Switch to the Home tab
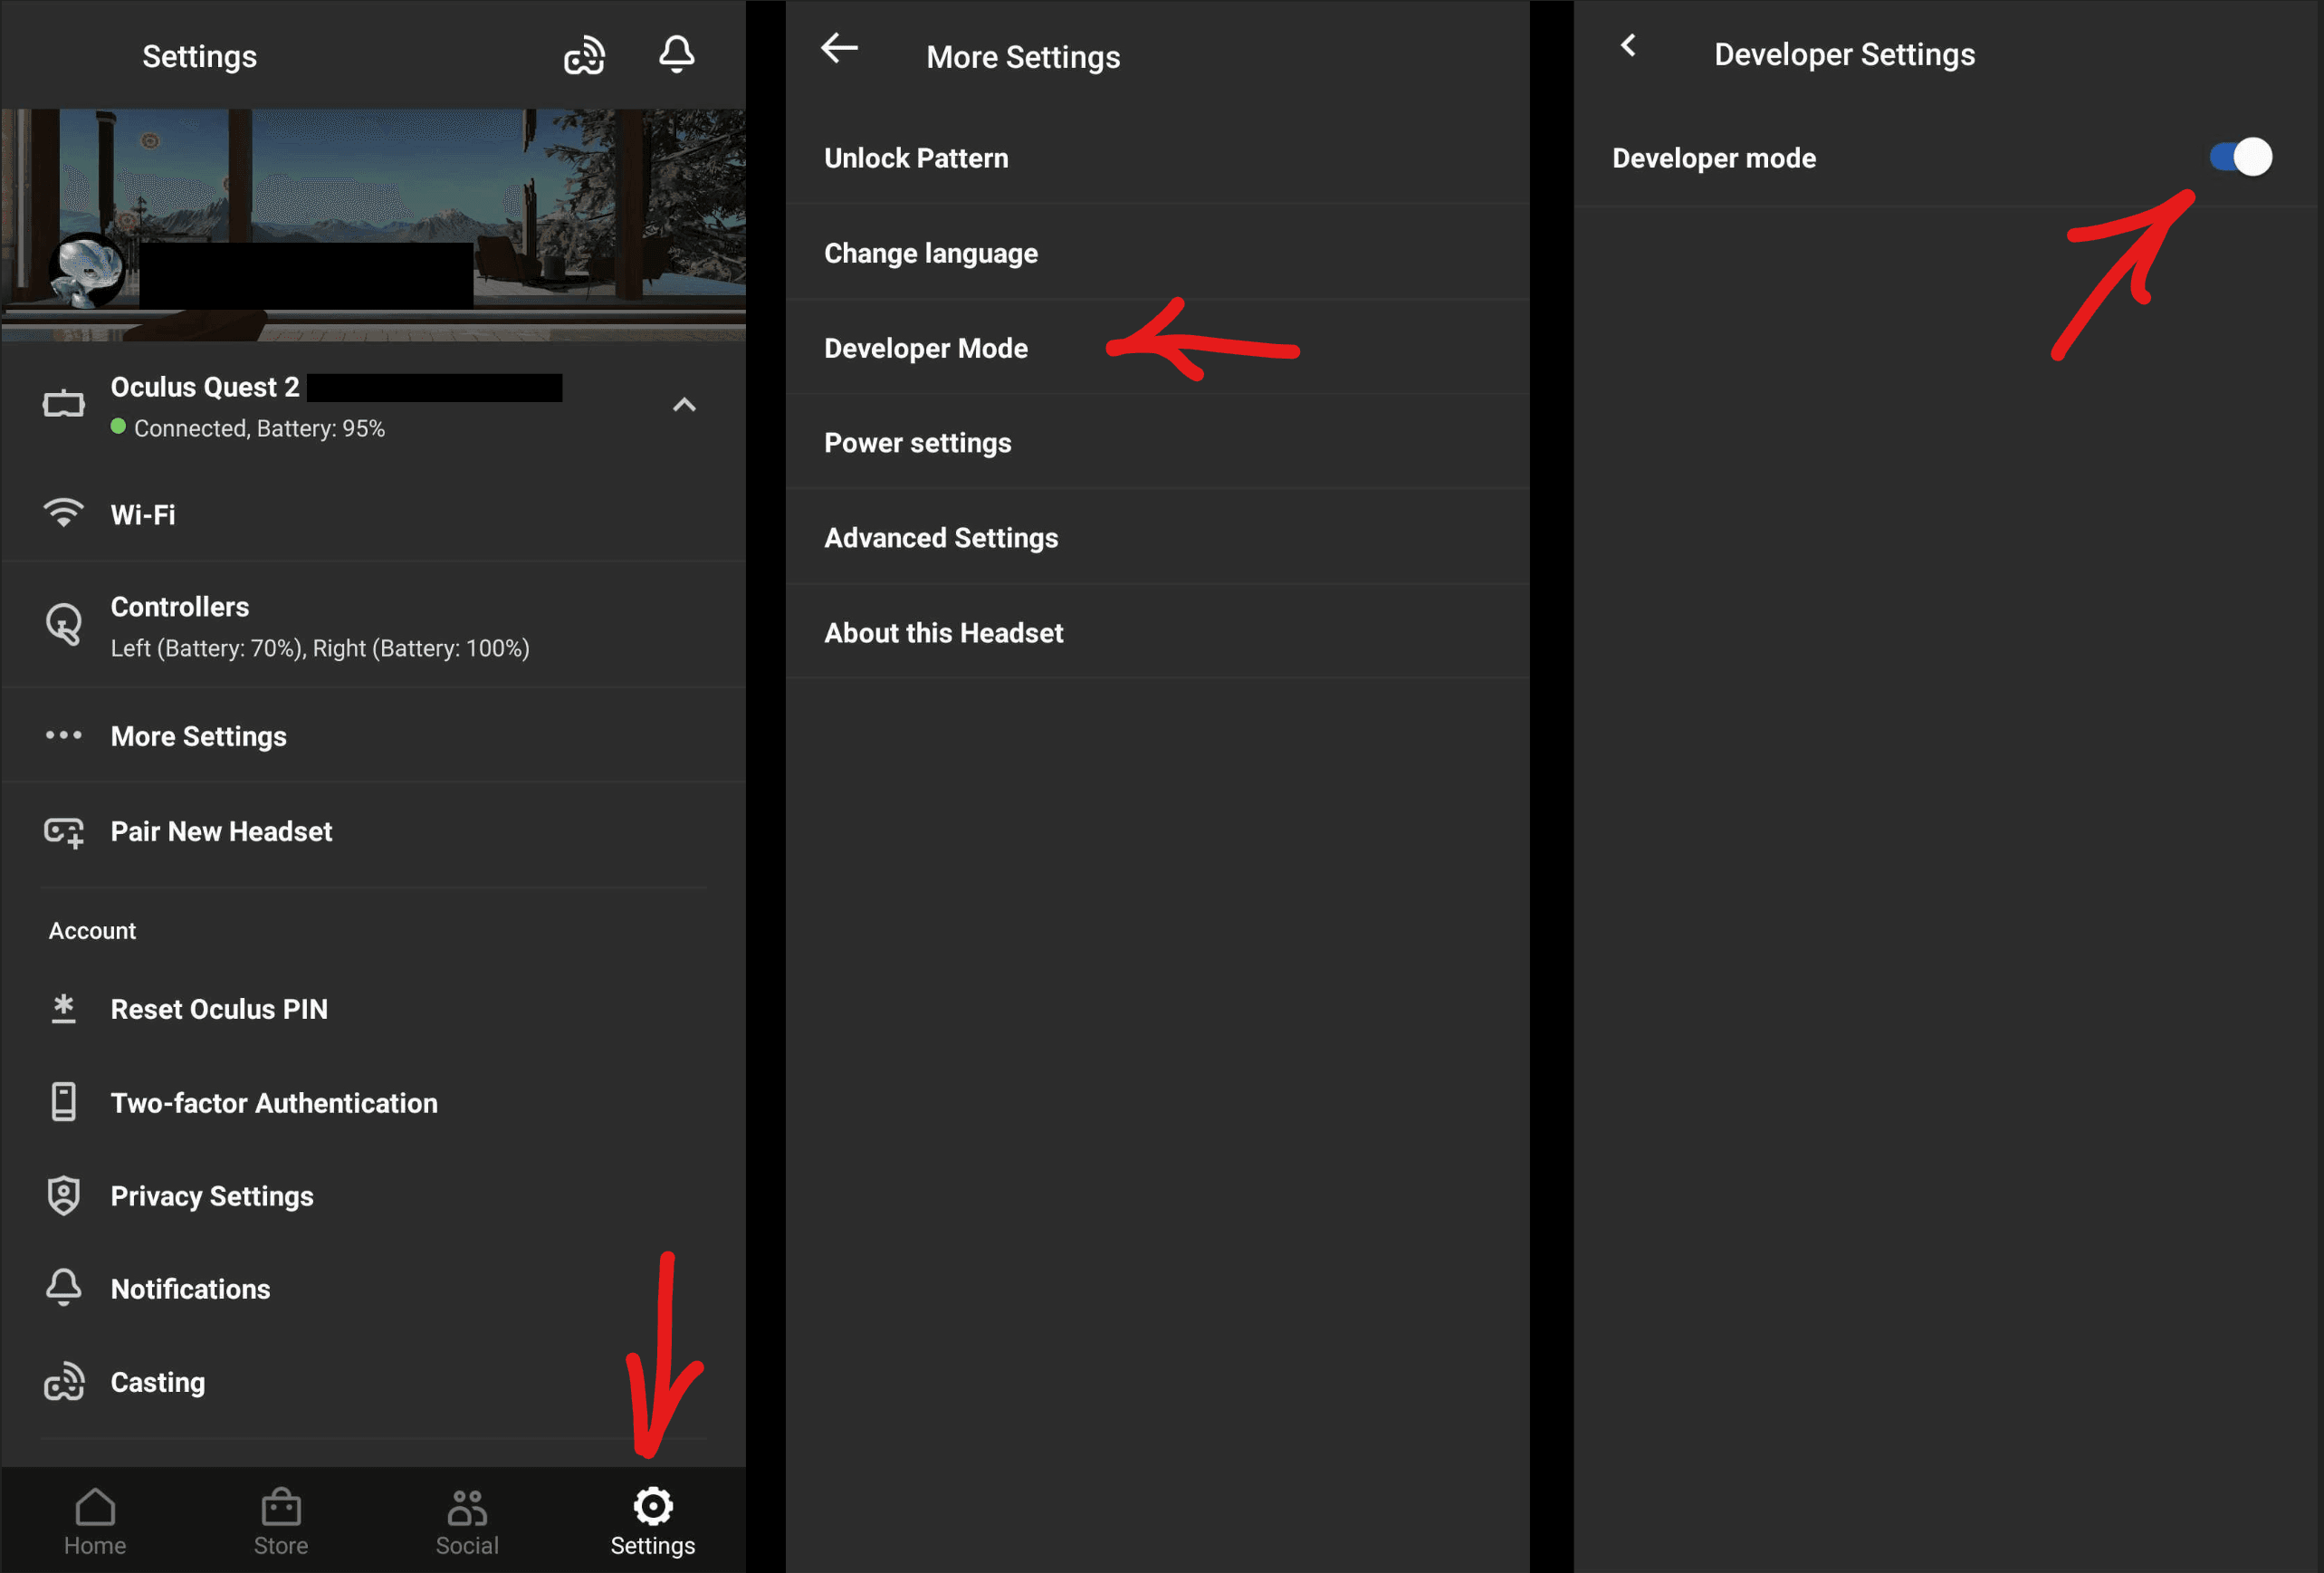This screenshot has height=1573, width=2324. [95, 1520]
